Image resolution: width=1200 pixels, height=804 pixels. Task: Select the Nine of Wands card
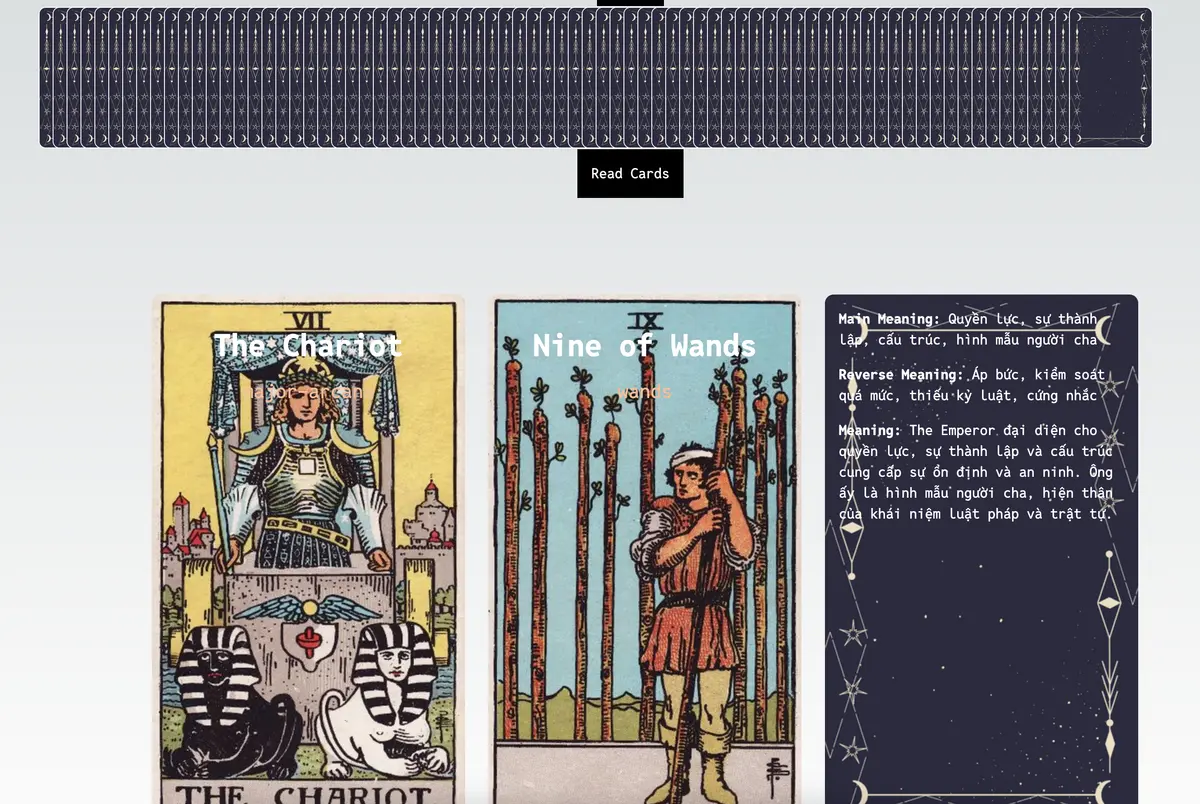pyautogui.click(x=645, y=549)
